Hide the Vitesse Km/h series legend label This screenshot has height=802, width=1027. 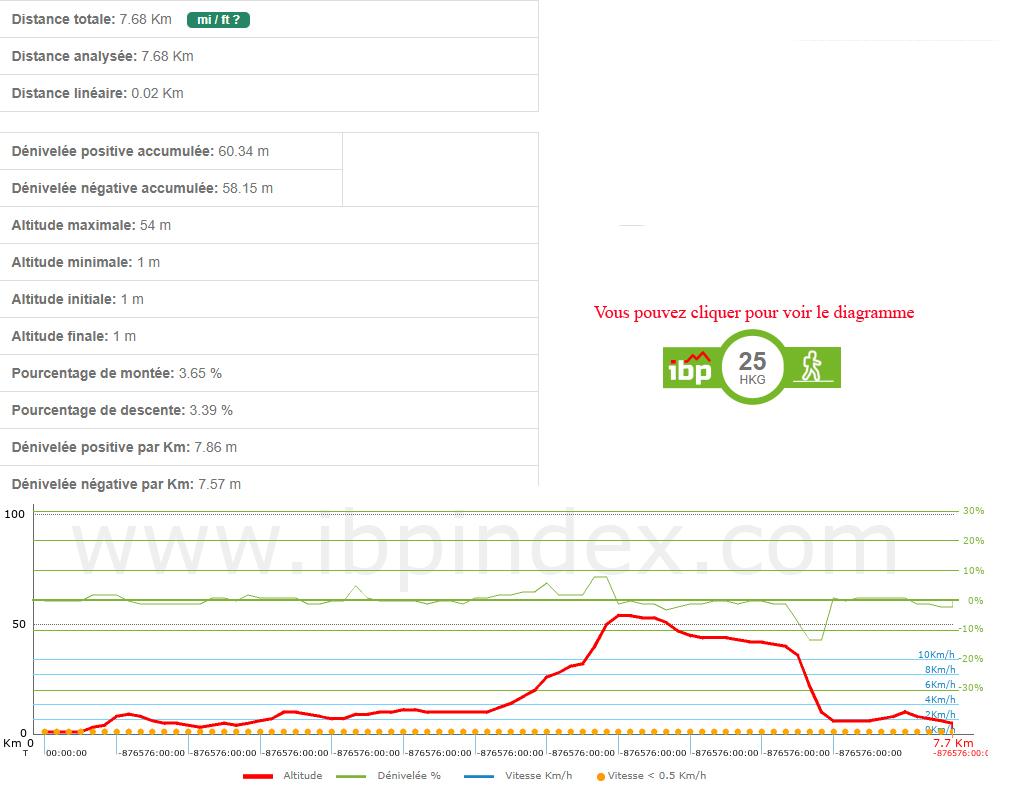click(x=539, y=776)
